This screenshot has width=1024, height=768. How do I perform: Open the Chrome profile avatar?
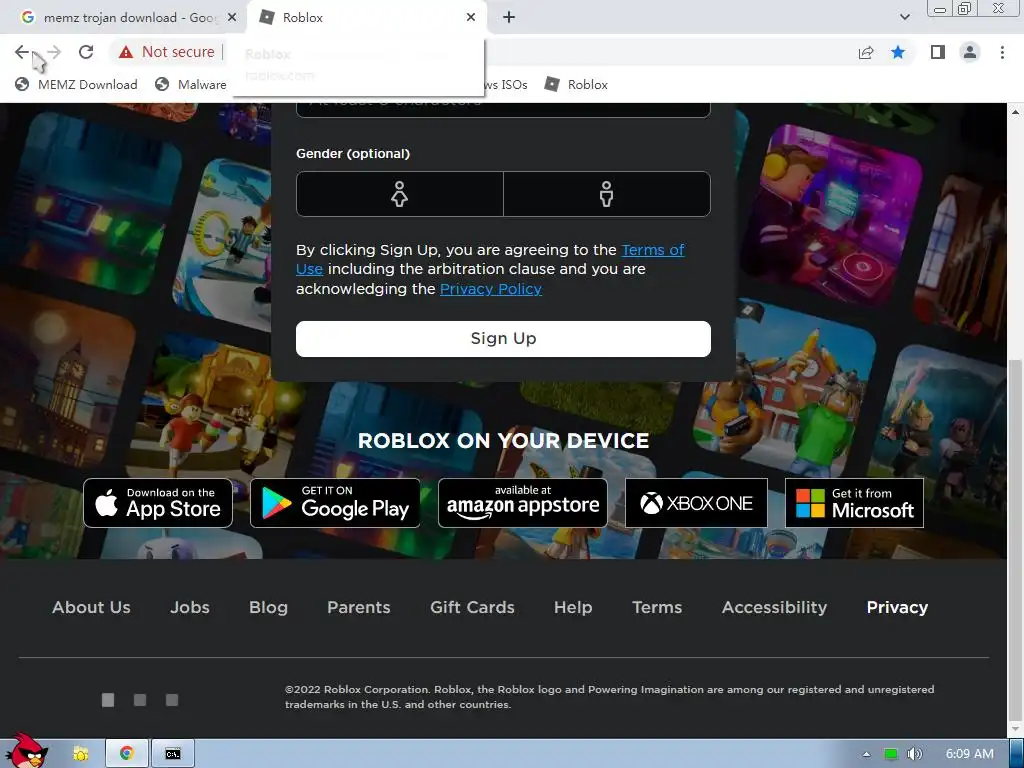click(x=970, y=52)
